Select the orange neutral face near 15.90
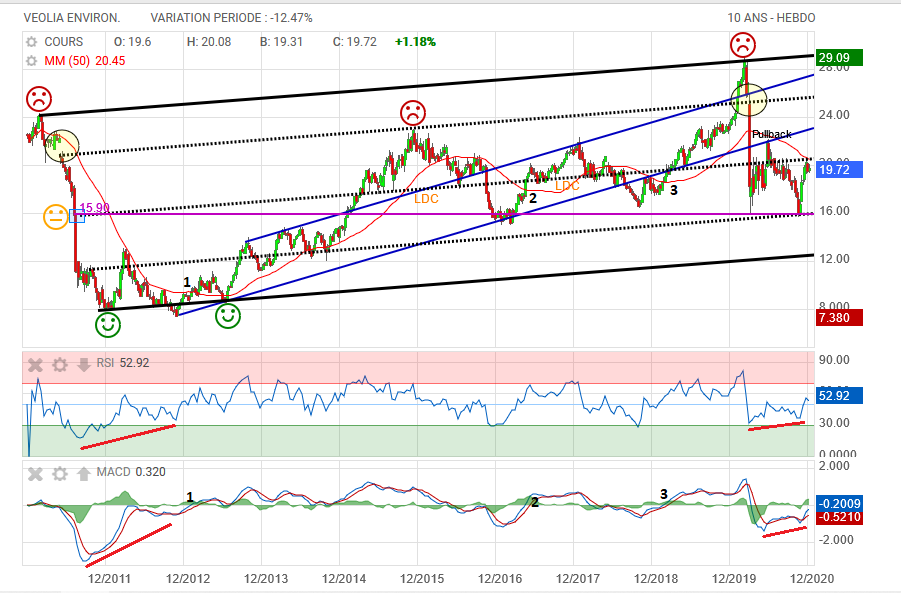This screenshot has width=901, height=593. (x=56, y=217)
